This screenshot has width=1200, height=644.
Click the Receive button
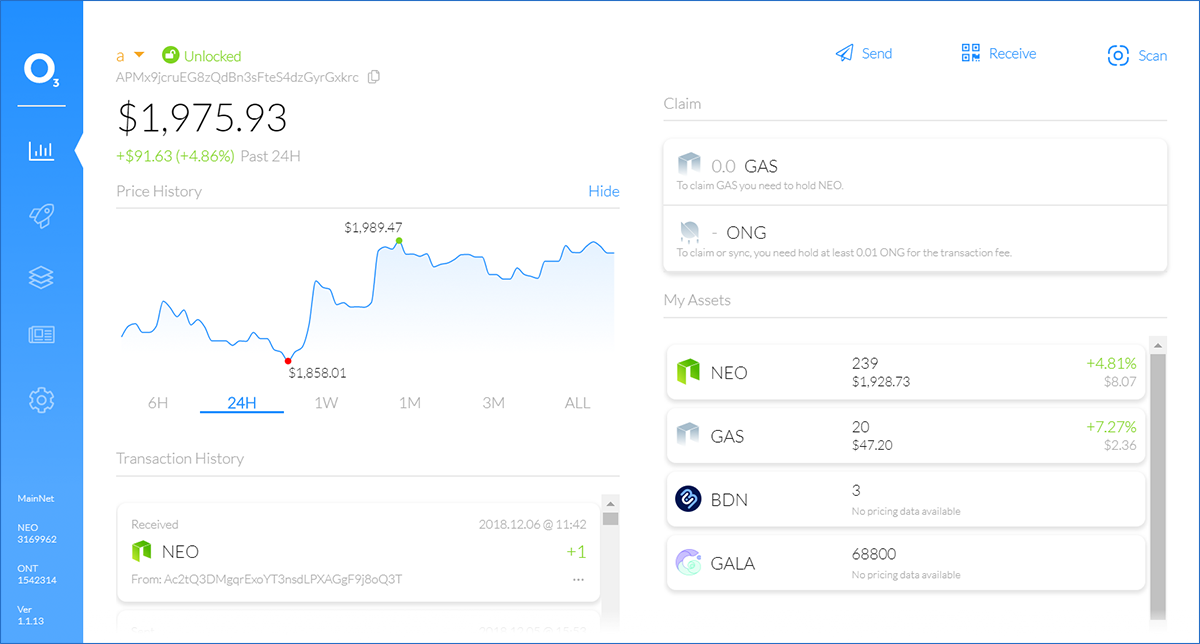[x=998, y=53]
